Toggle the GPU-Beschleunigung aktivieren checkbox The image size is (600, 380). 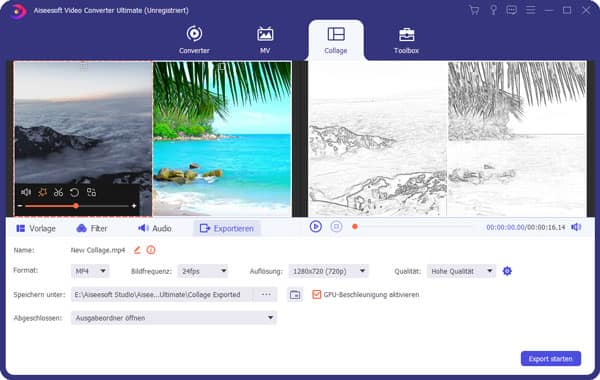coord(316,295)
